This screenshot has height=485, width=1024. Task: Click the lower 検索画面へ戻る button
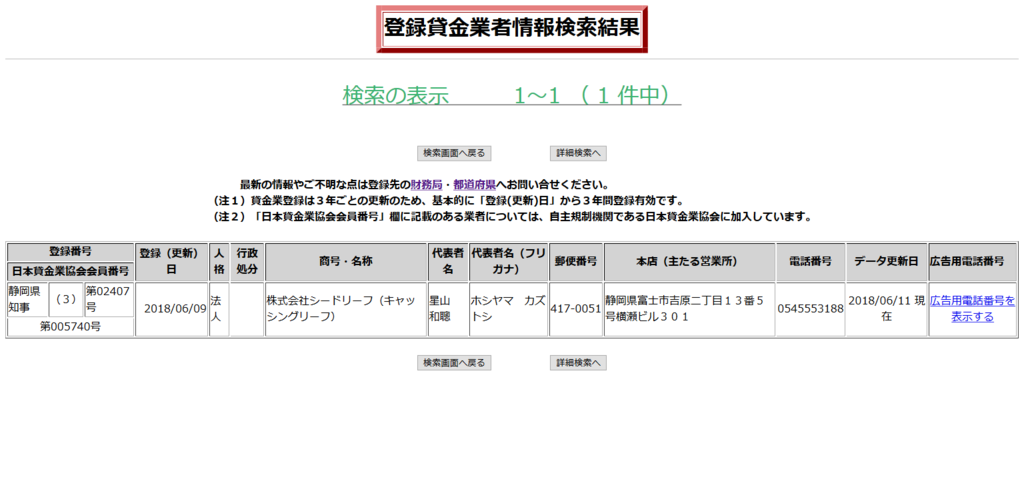pyautogui.click(x=454, y=363)
